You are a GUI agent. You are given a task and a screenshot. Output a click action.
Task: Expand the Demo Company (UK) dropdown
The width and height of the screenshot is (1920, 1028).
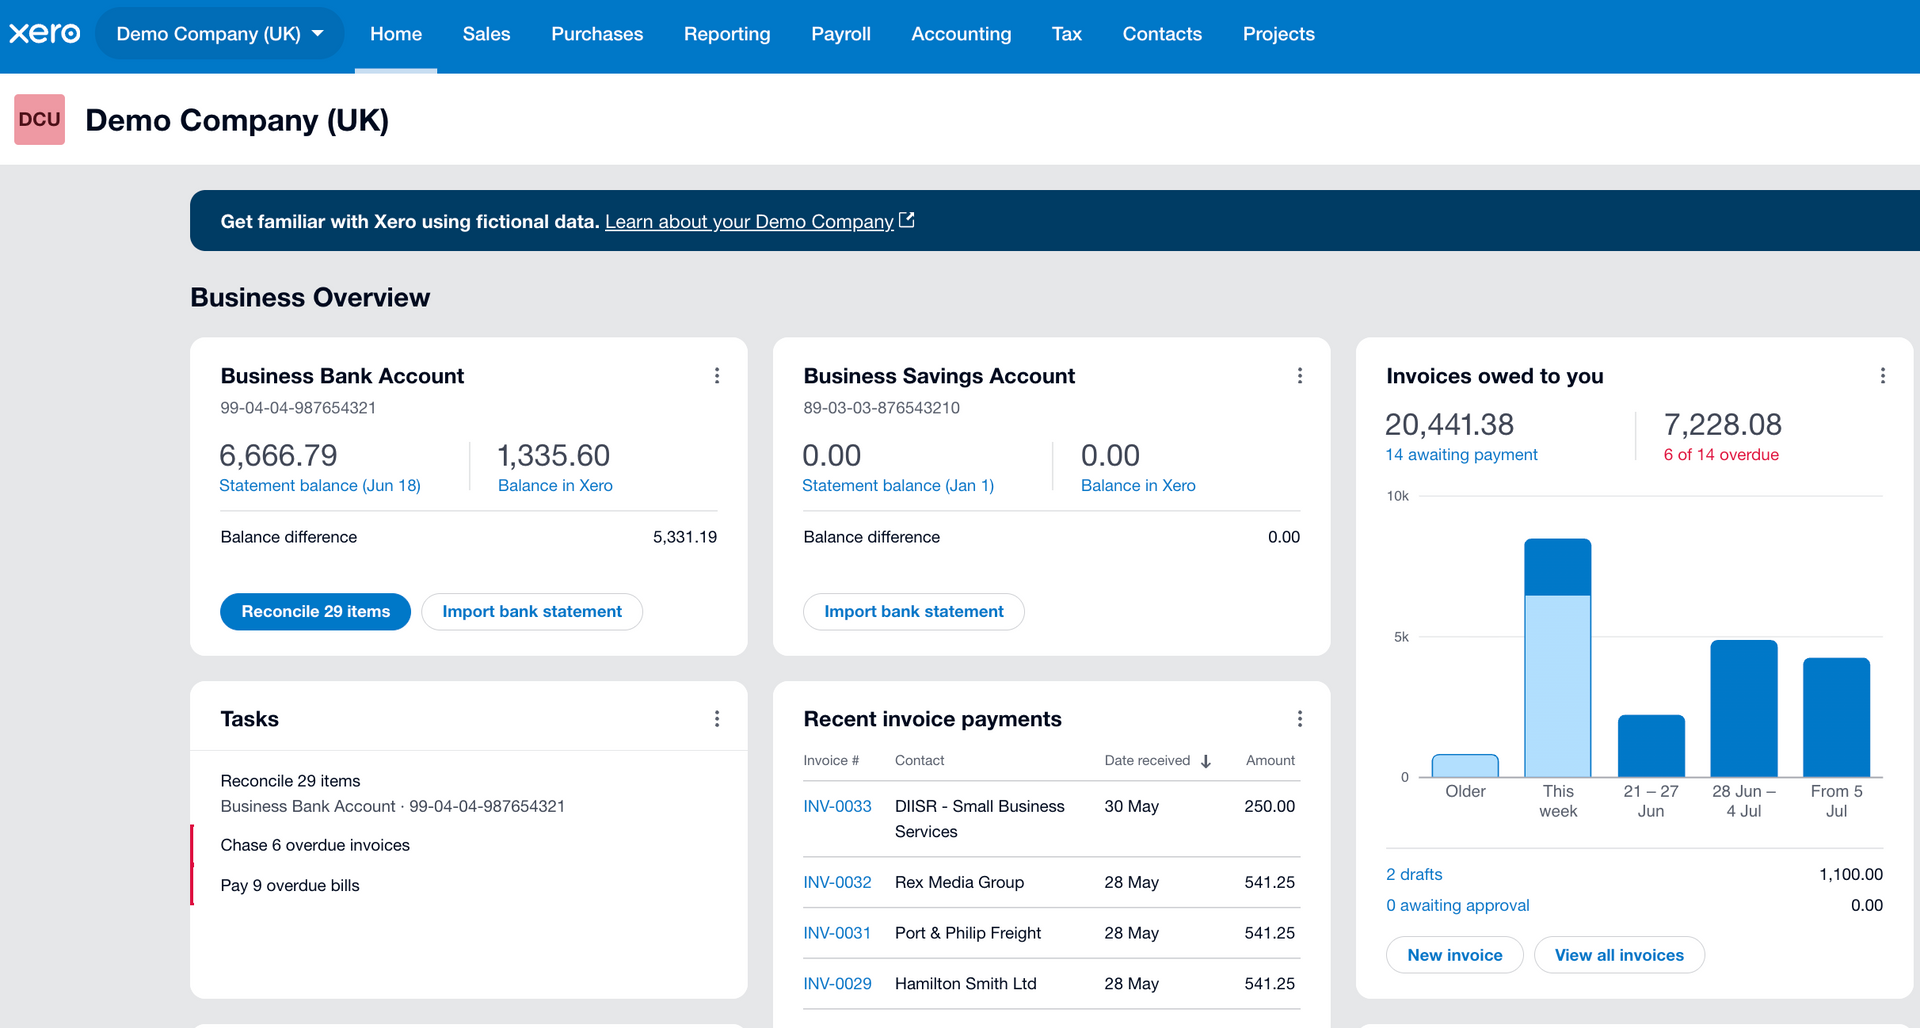(x=220, y=34)
